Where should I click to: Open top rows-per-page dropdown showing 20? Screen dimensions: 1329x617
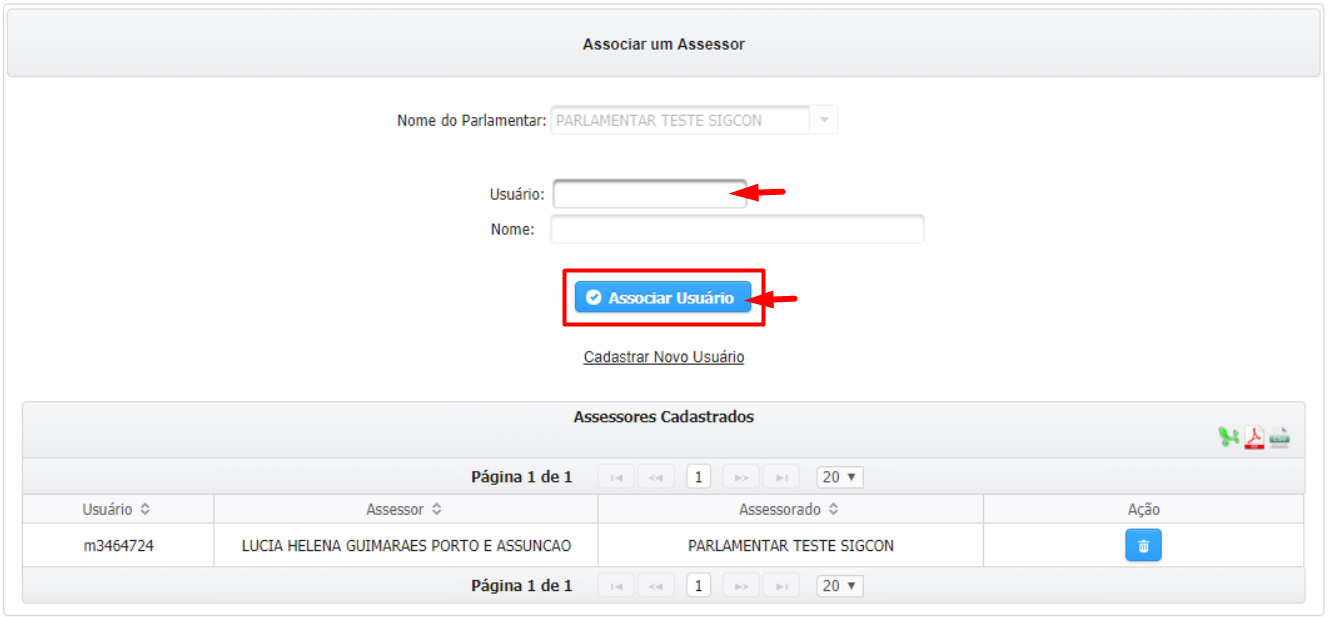(x=840, y=477)
